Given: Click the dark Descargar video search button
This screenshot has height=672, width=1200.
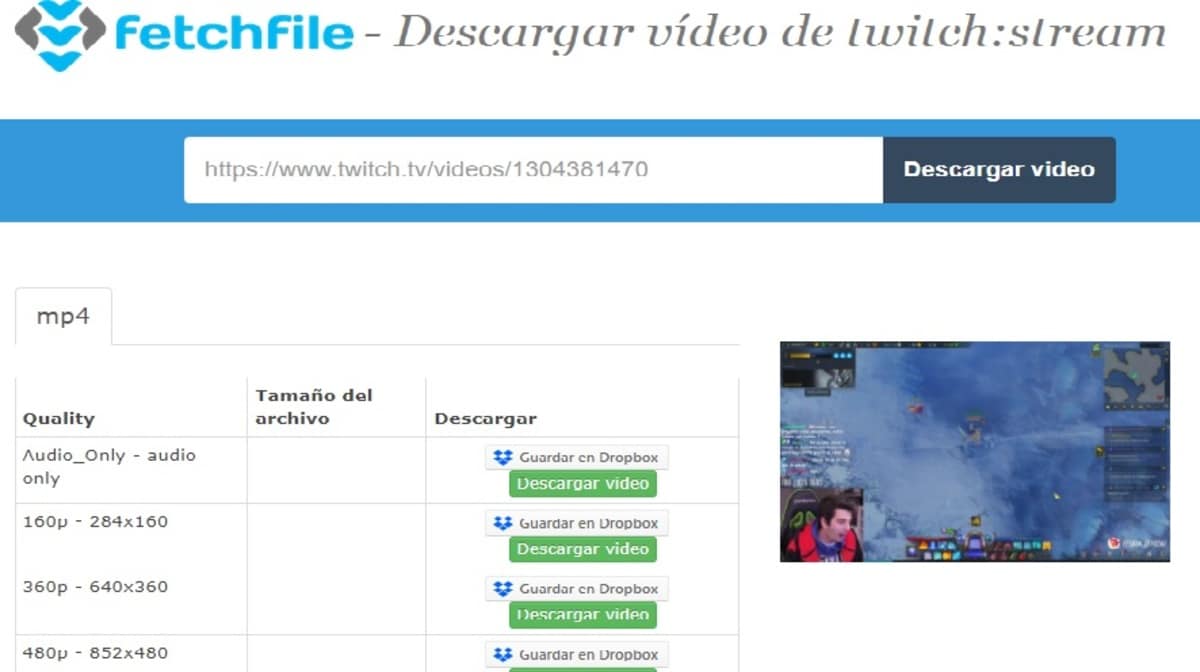Looking at the screenshot, I should tap(999, 170).
